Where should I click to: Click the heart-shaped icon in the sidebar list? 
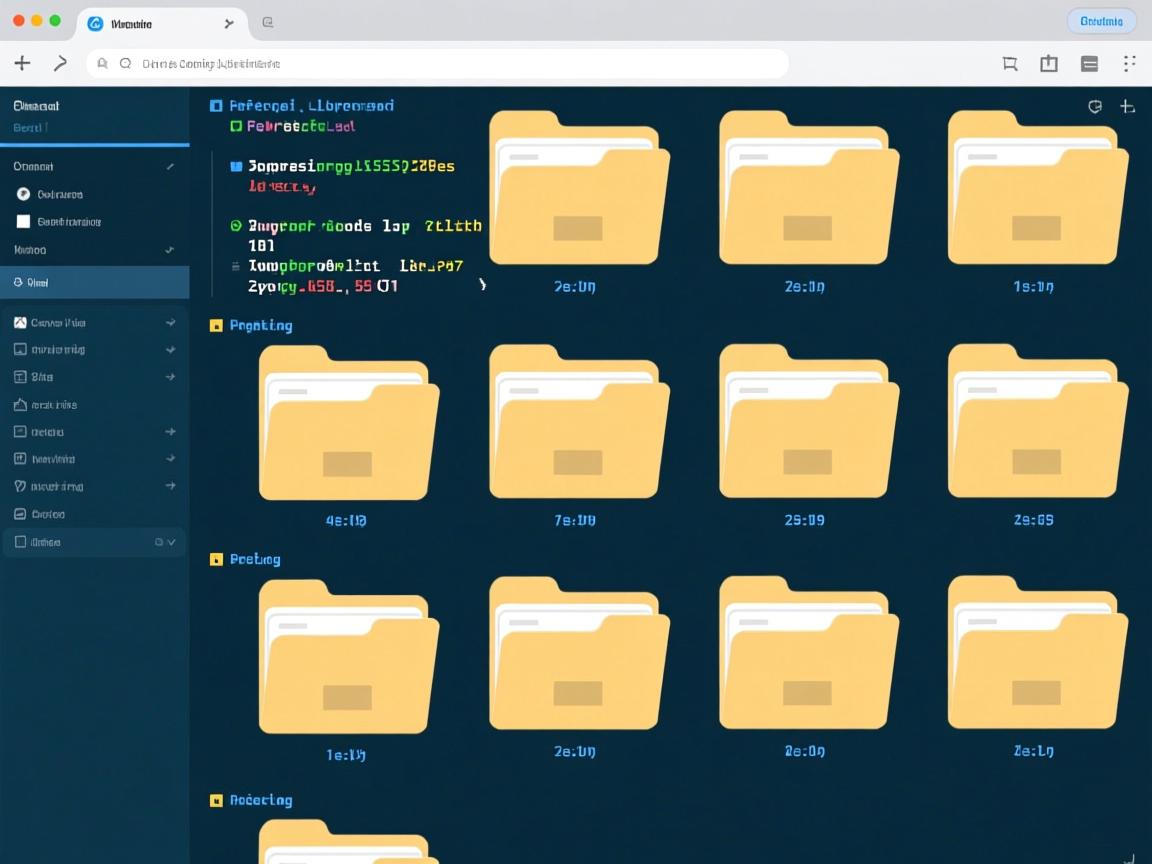[19, 486]
